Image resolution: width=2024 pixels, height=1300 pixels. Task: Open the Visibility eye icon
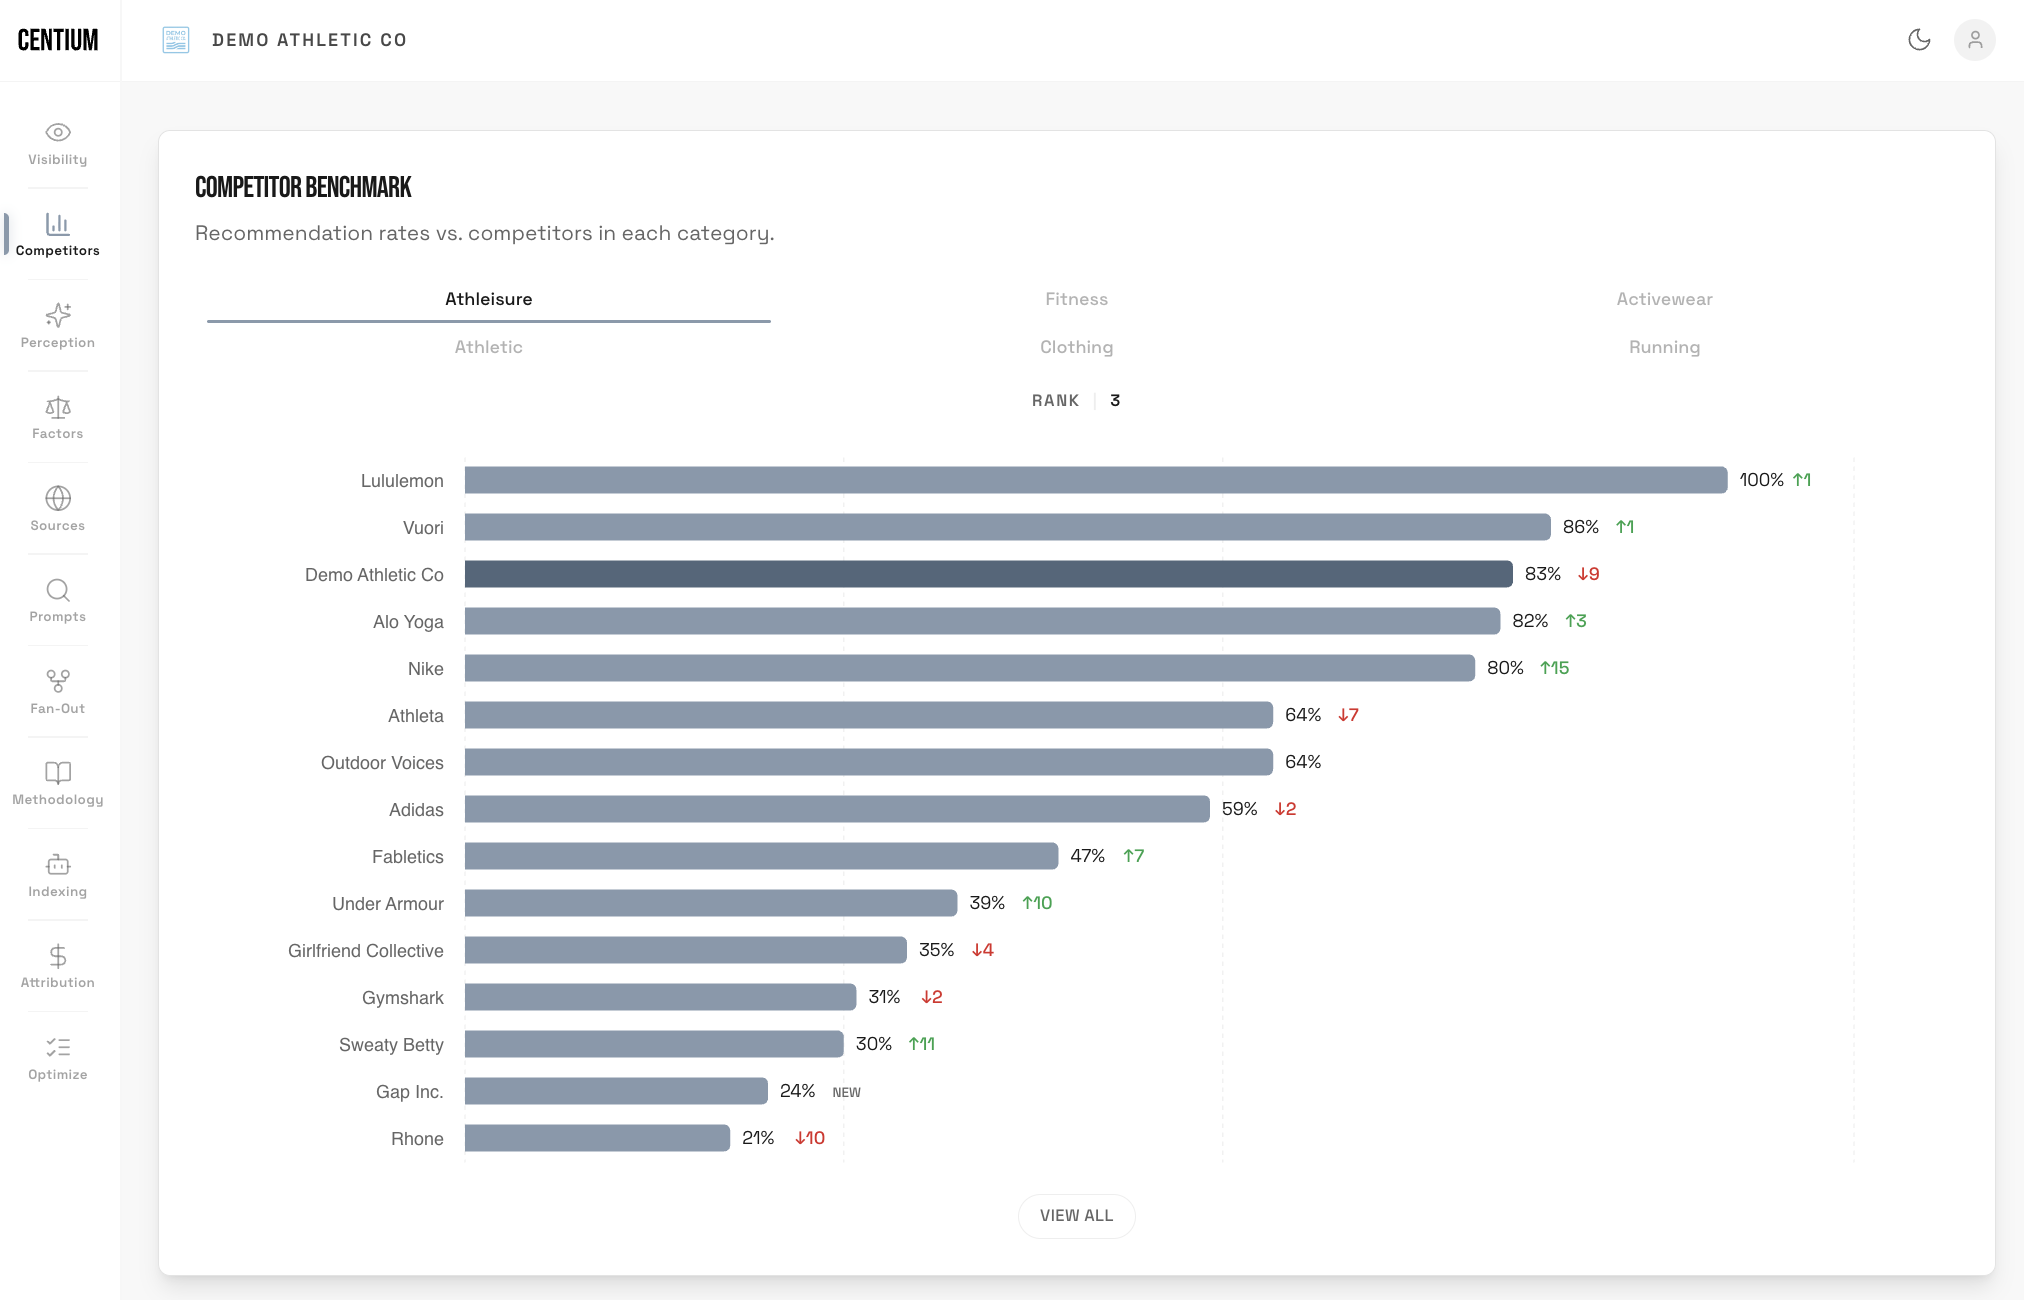pyautogui.click(x=58, y=132)
